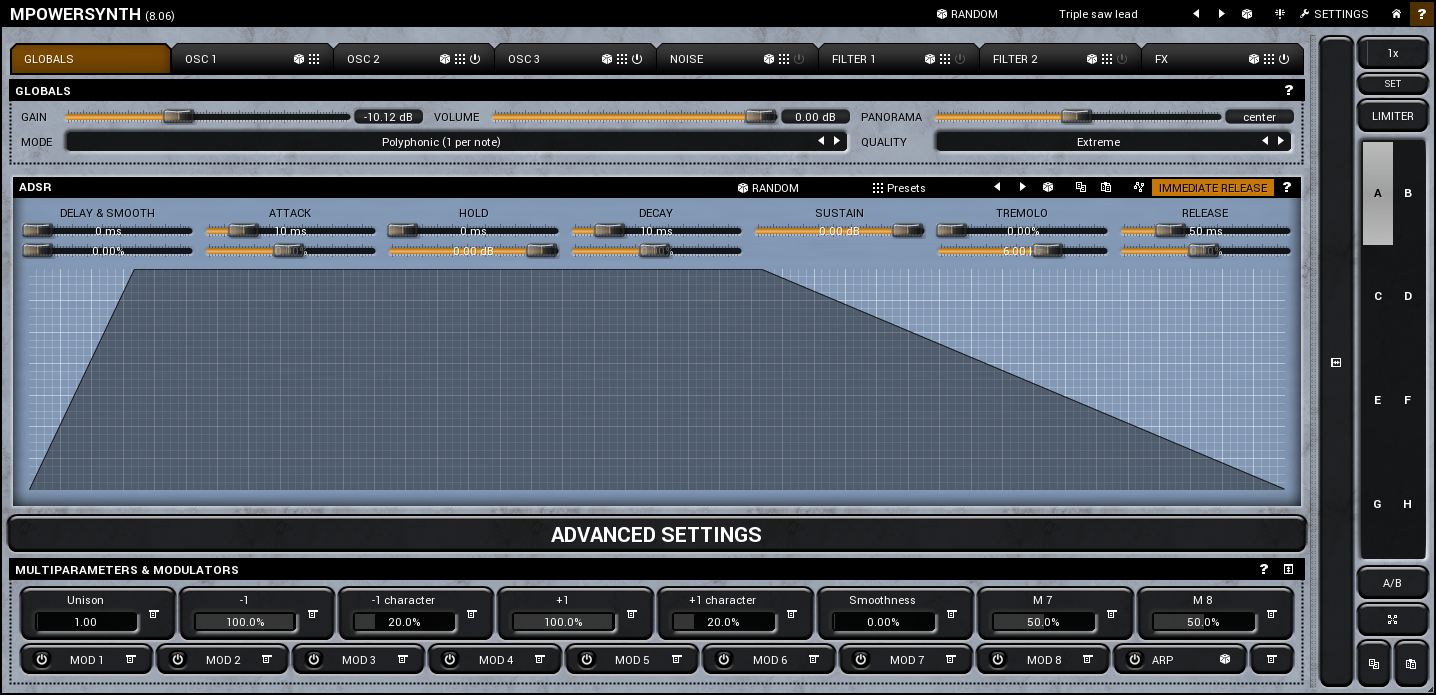Toggle the FX power button
The height and width of the screenshot is (695, 1436).
1284,59
